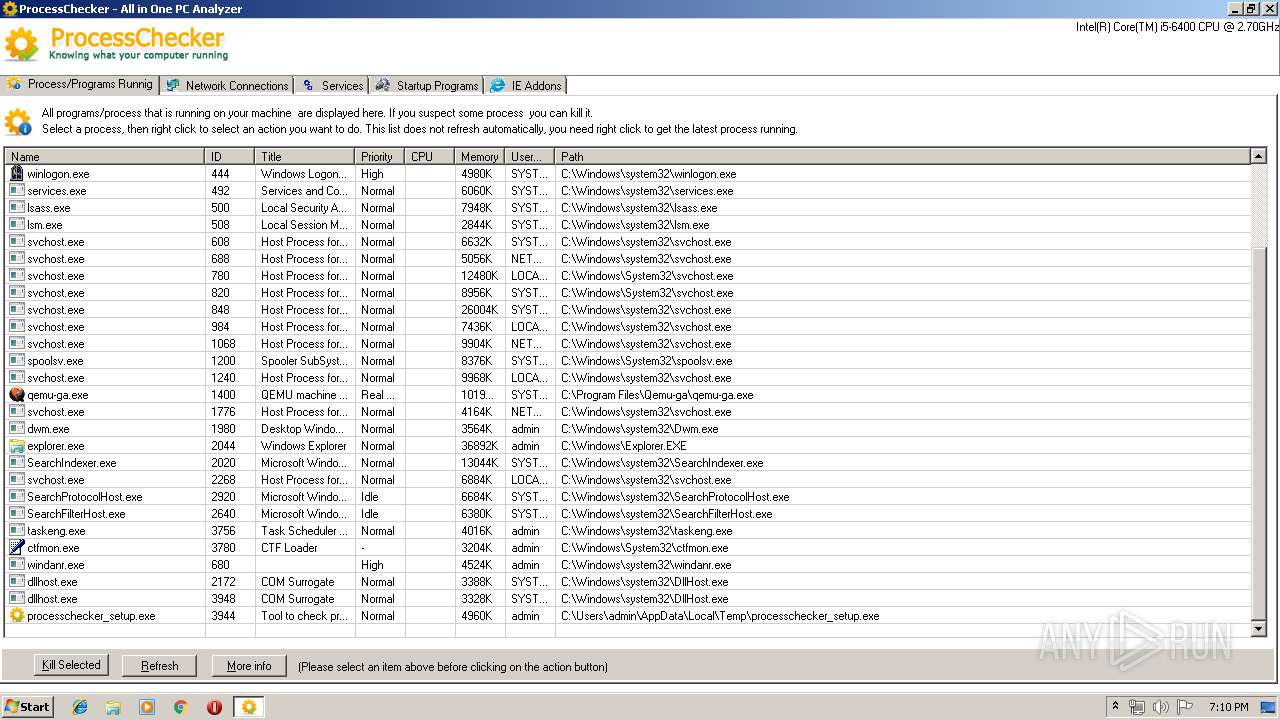Switch to Process/Programs Running tab
This screenshot has width=1280, height=720.
(80, 84)
